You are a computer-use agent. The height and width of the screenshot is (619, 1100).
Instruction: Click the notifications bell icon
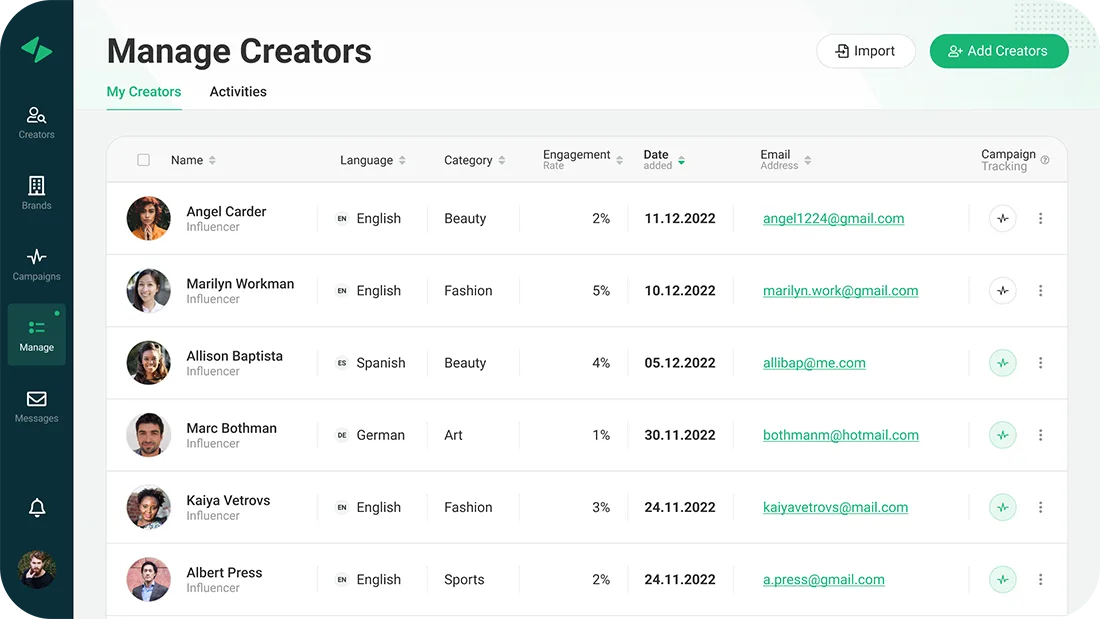pyautogui.click(x=37, y=508)
